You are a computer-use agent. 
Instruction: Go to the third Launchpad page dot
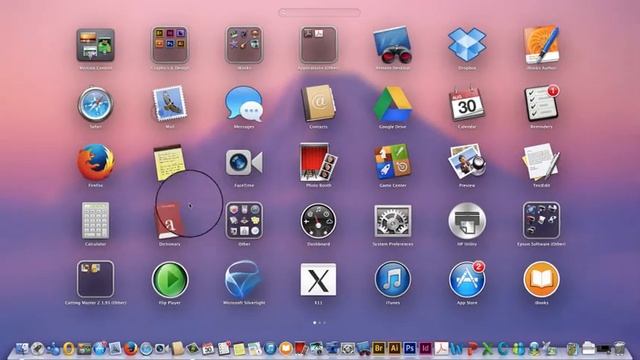324,323
